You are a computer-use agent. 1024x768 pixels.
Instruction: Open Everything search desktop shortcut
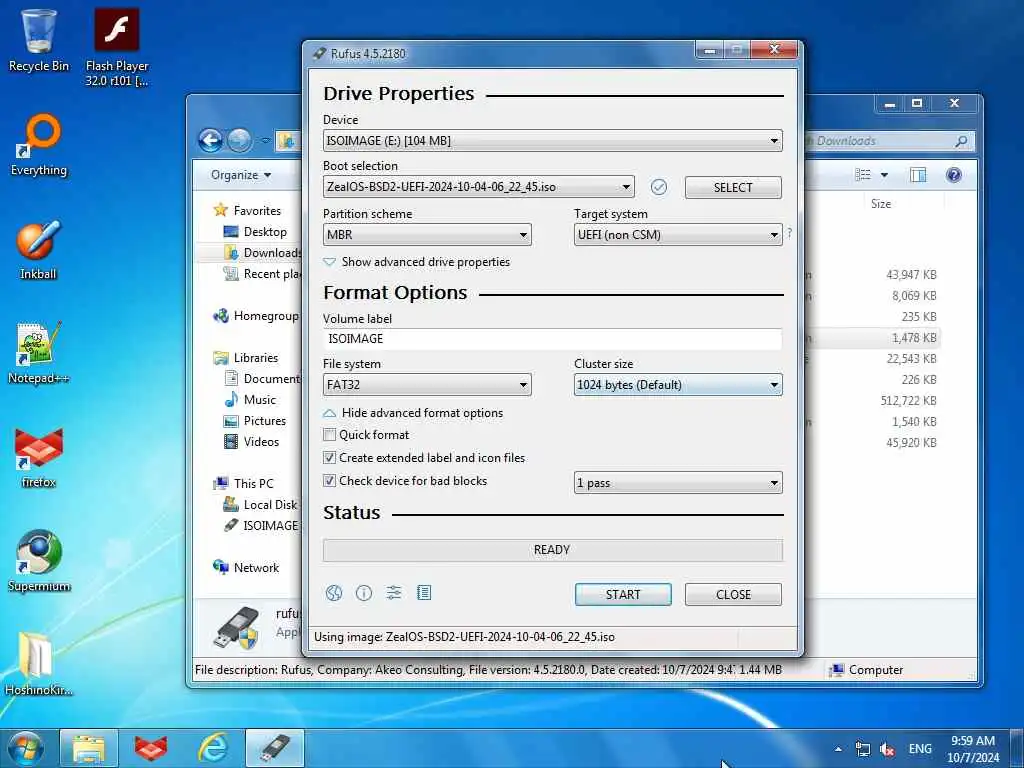point(39,145)
